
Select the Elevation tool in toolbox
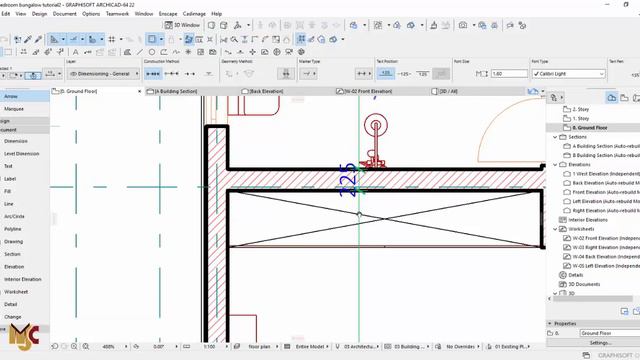24,267
